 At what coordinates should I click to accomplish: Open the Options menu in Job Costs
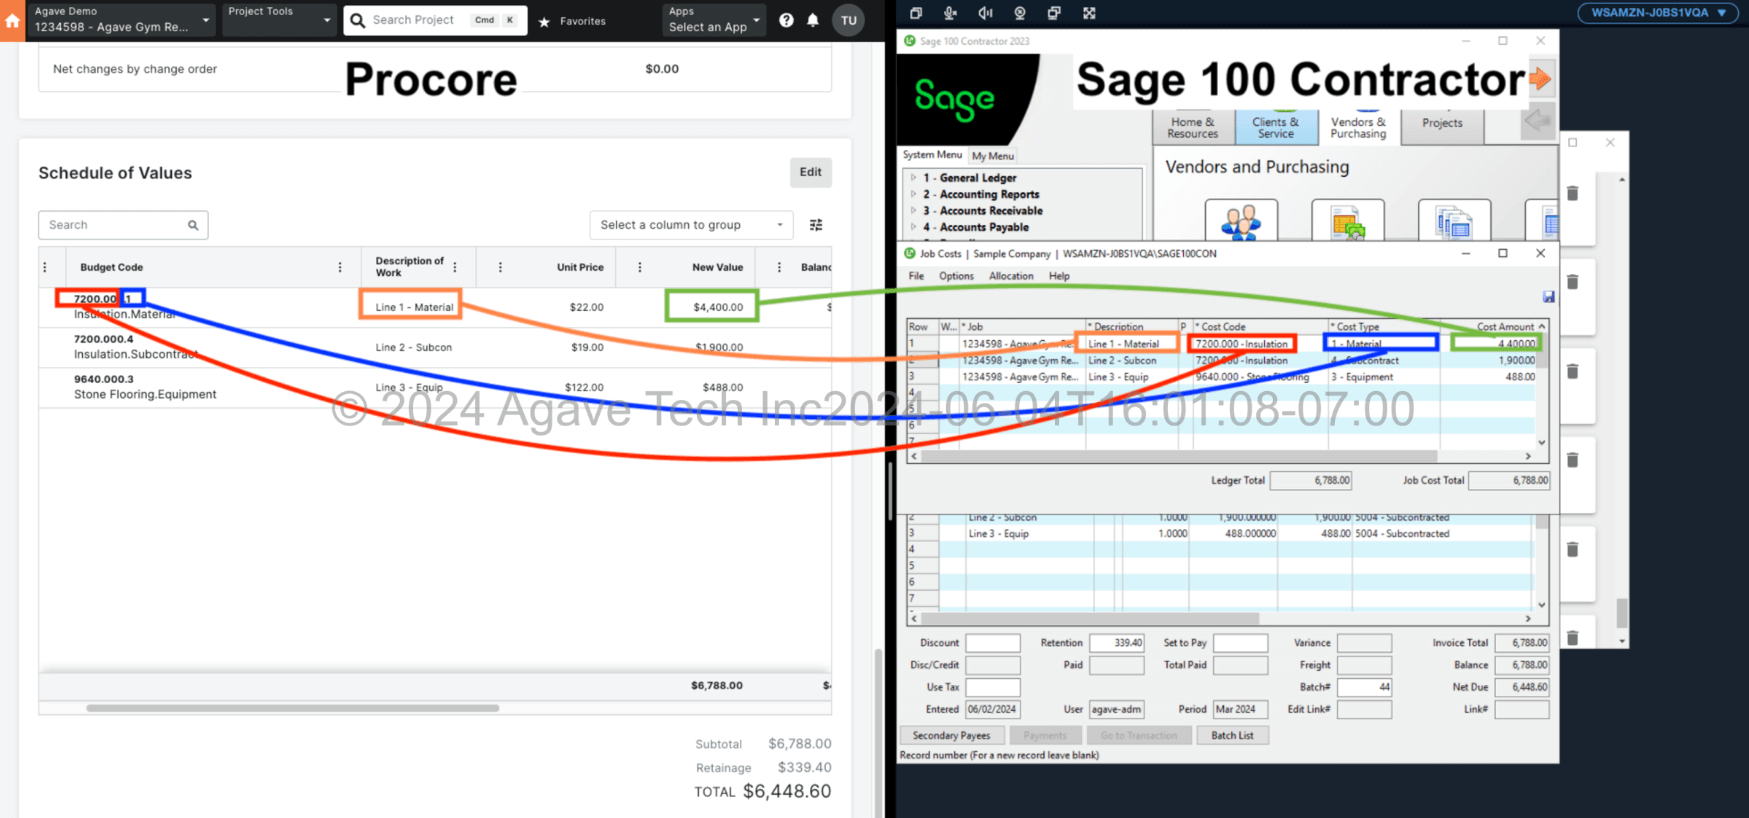click(956, 276)
